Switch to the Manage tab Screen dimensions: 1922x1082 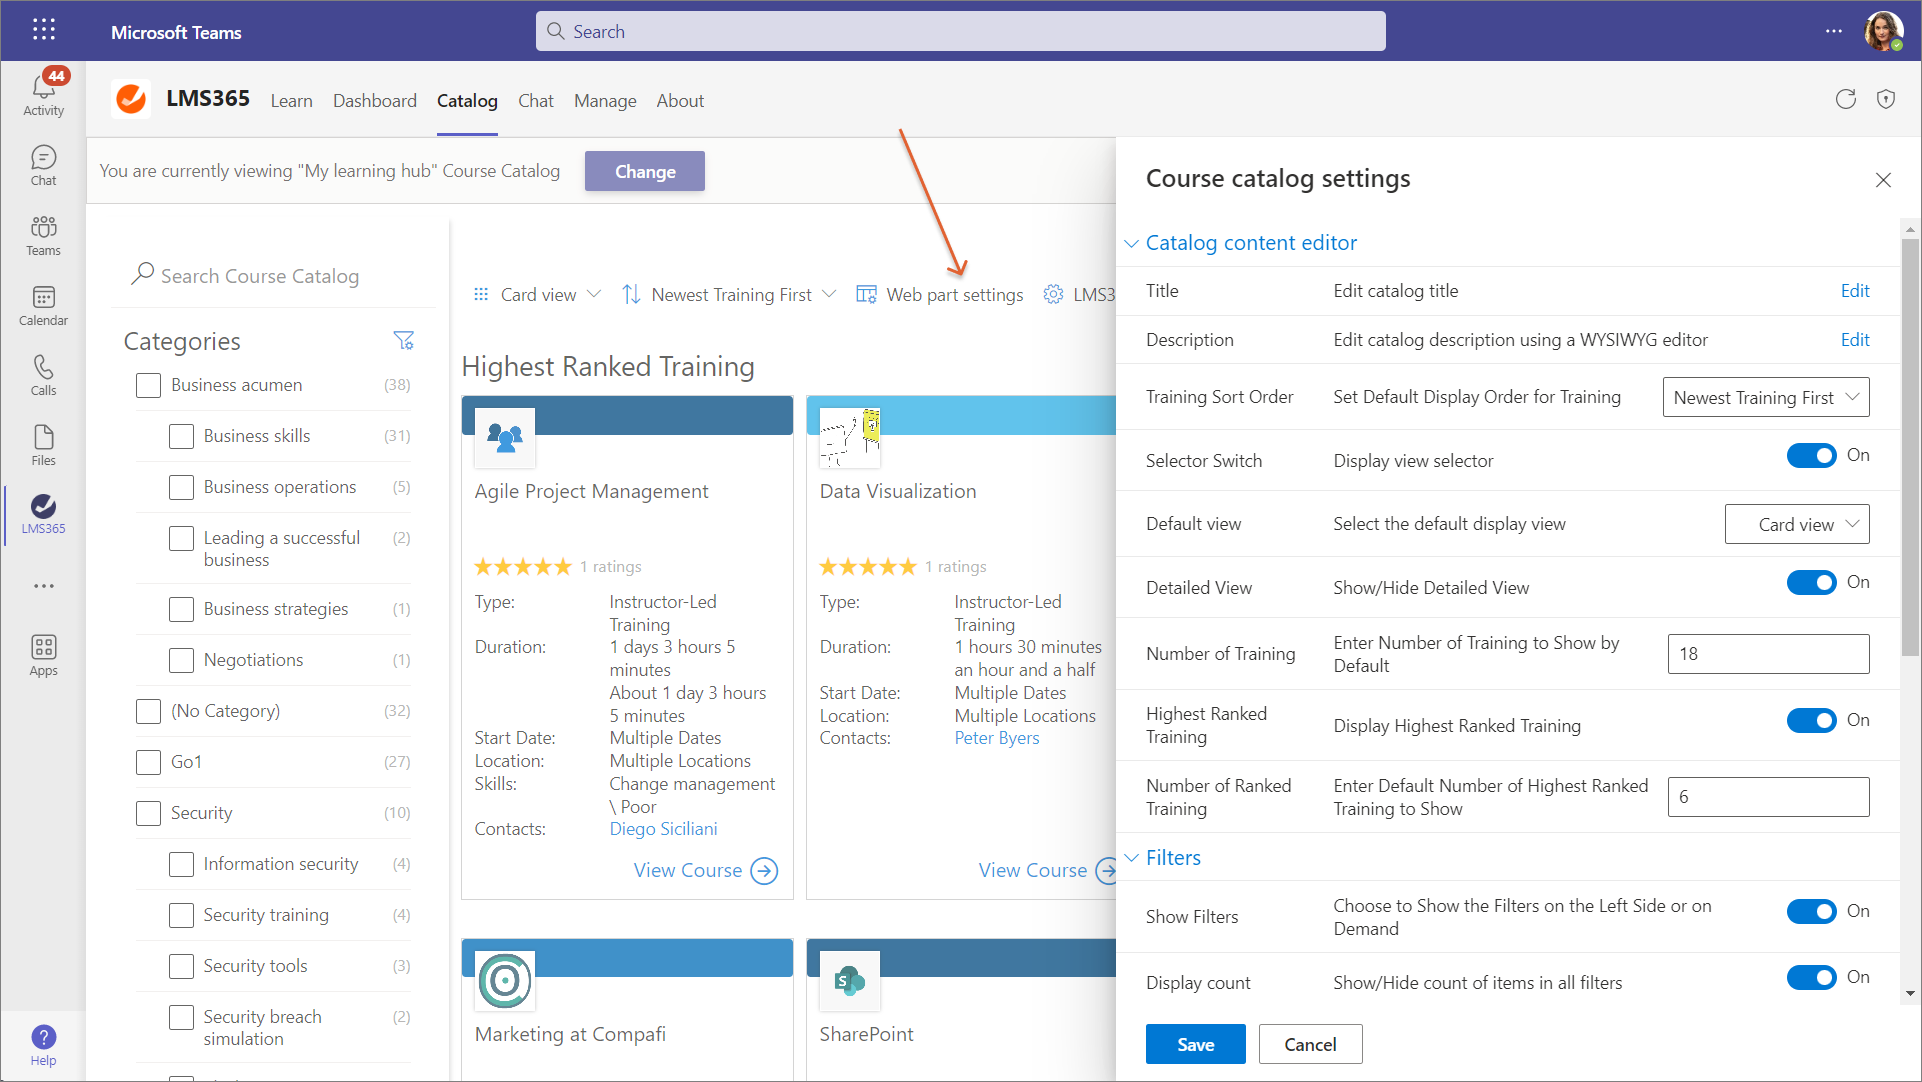[x=604, y=101]
